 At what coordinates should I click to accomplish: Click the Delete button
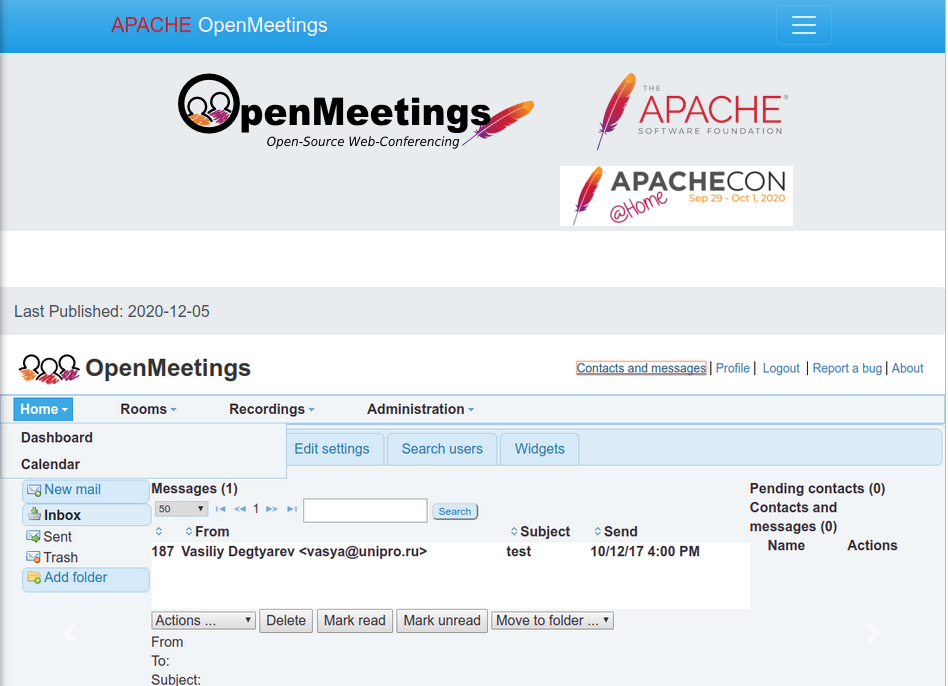286,621
